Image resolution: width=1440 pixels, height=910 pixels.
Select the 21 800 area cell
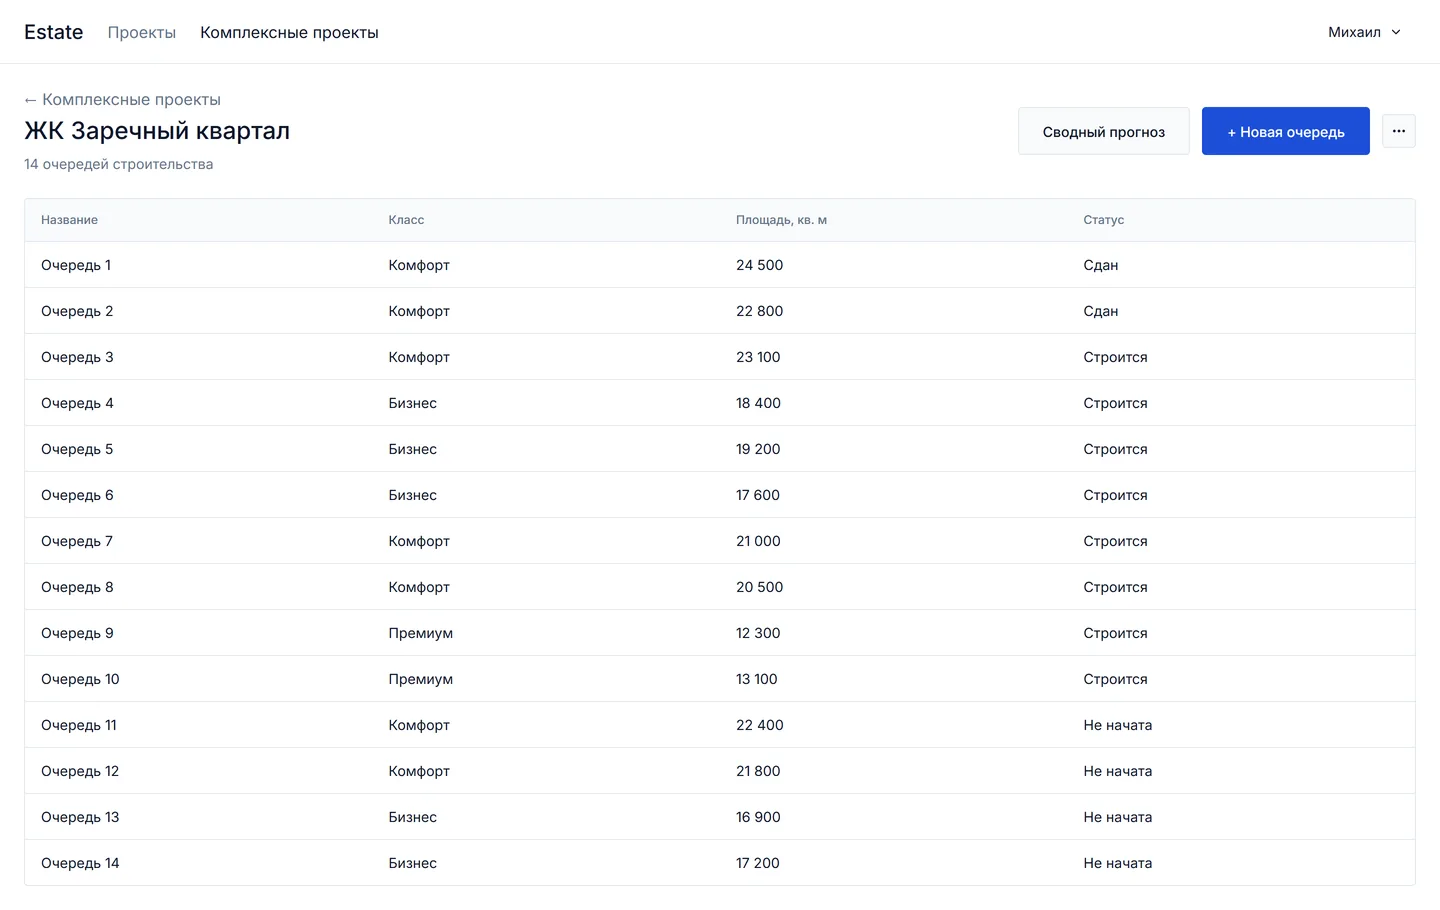point(758,771)
